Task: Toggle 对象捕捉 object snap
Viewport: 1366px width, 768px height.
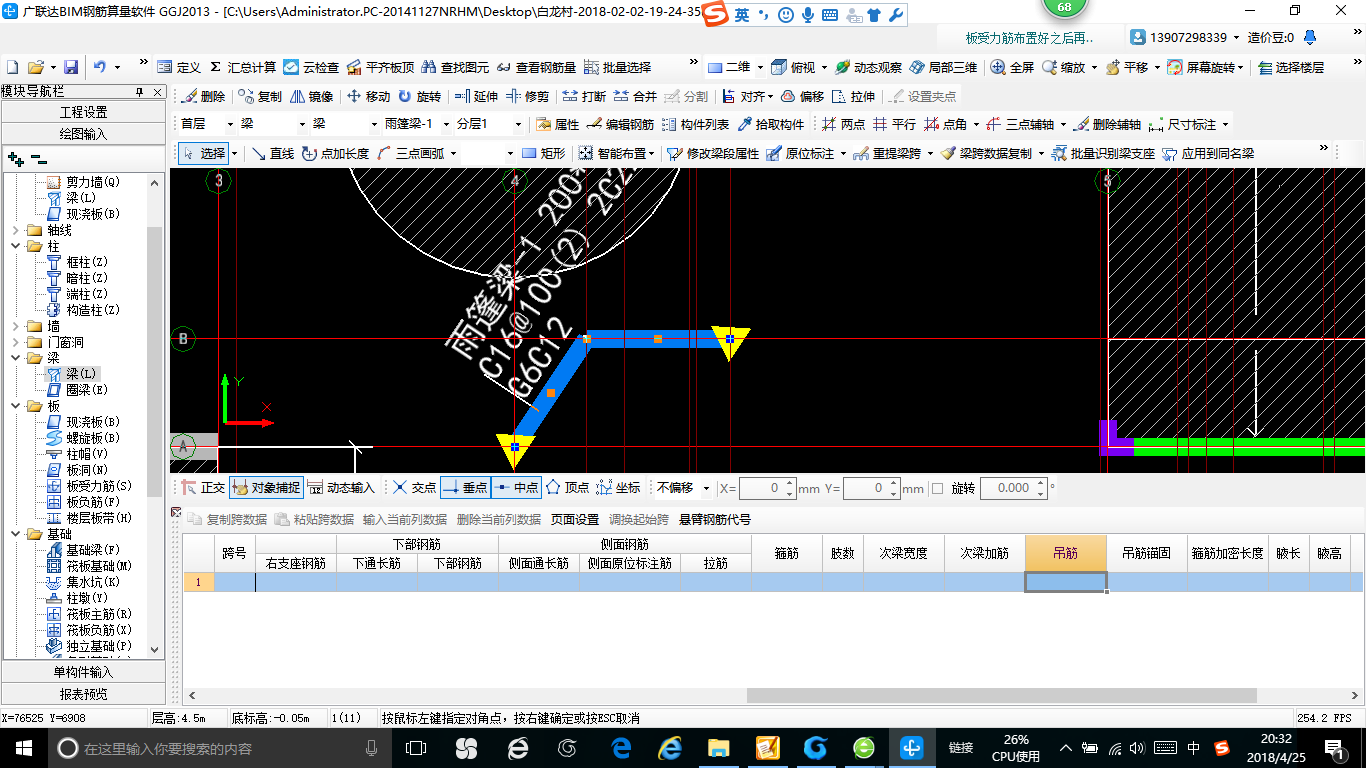Action: pos(265,488)
